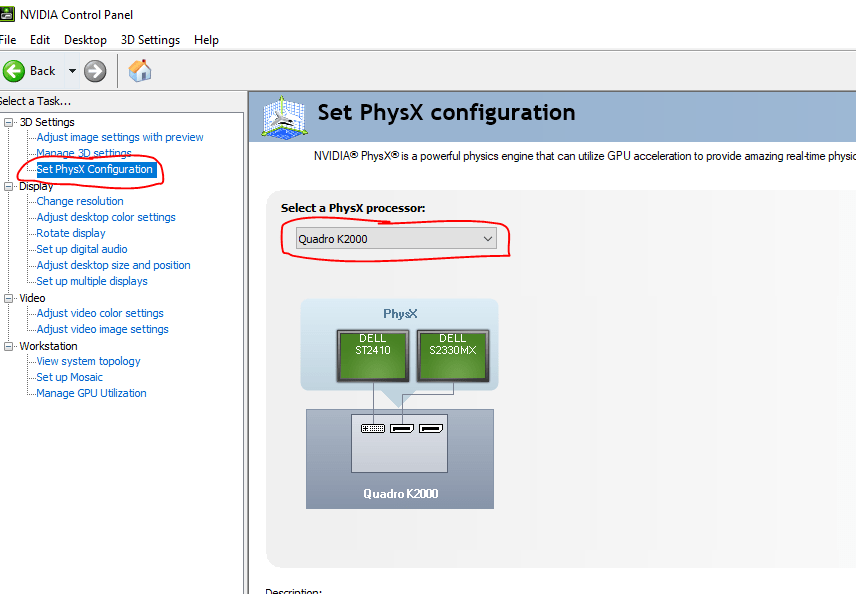Click the Workstation category label
Screen dimensions: 856x594
coord(49,346)
